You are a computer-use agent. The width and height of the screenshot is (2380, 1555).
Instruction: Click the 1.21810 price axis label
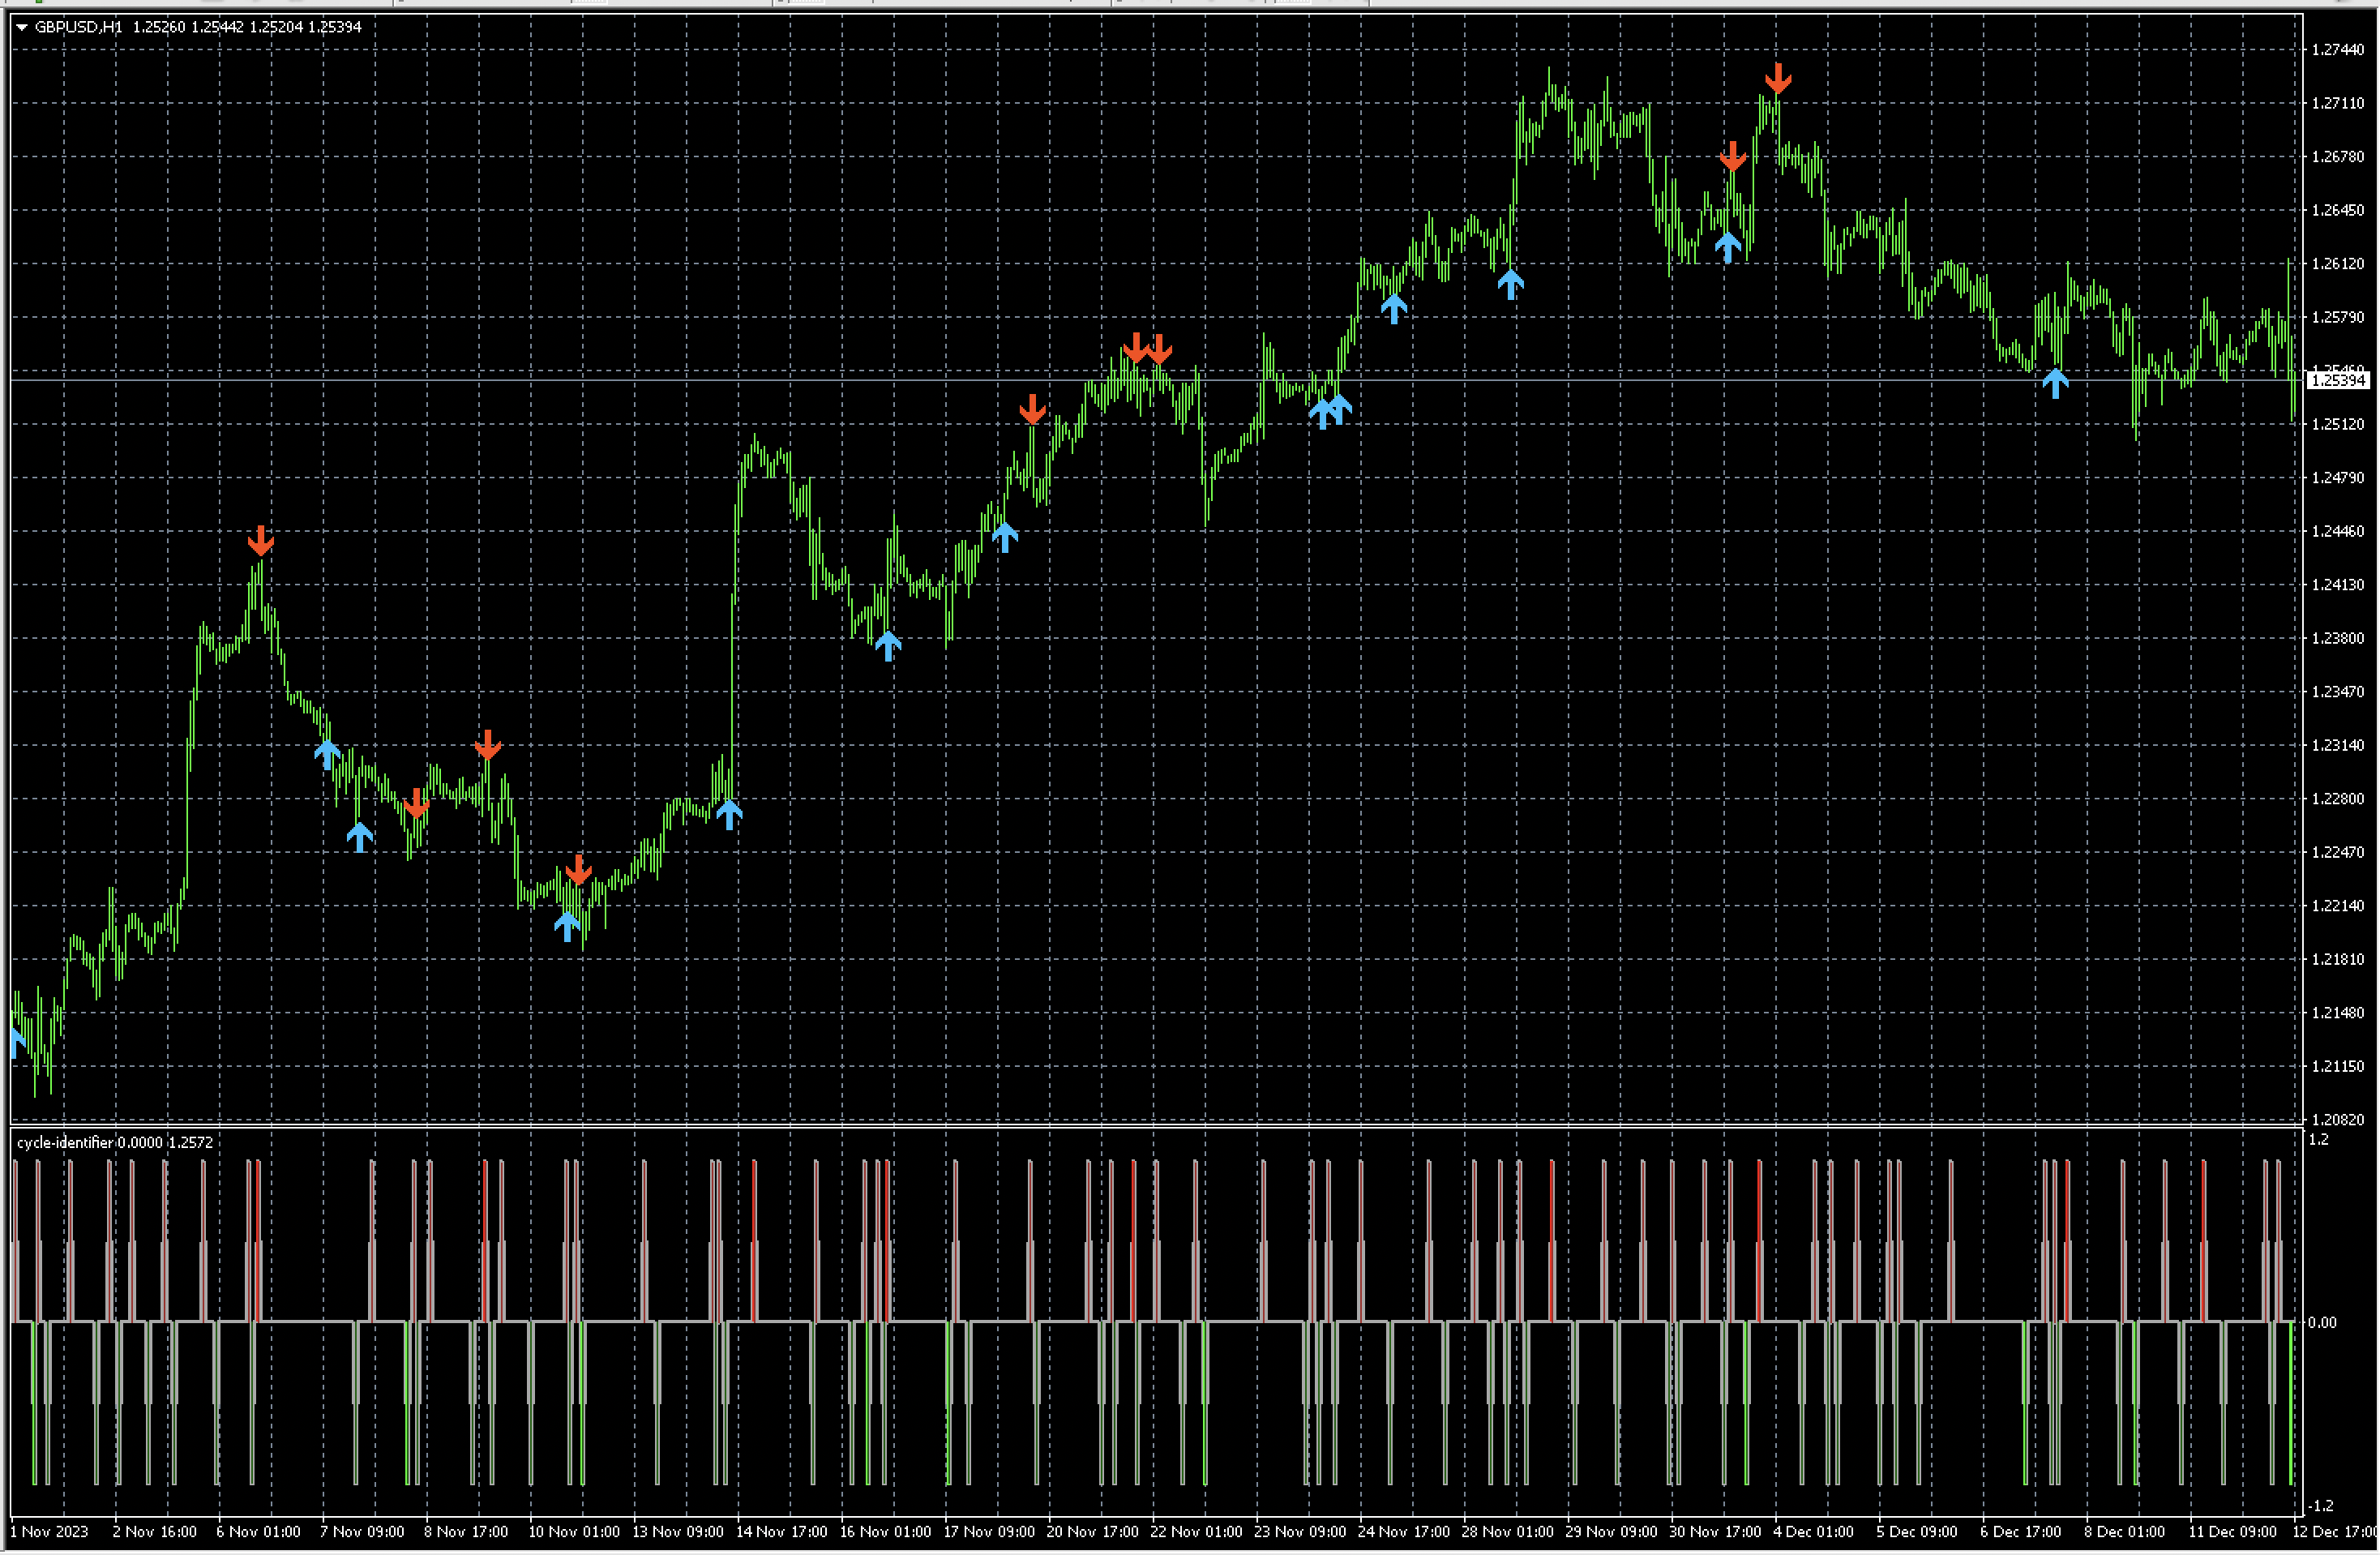click(2338, 959)
